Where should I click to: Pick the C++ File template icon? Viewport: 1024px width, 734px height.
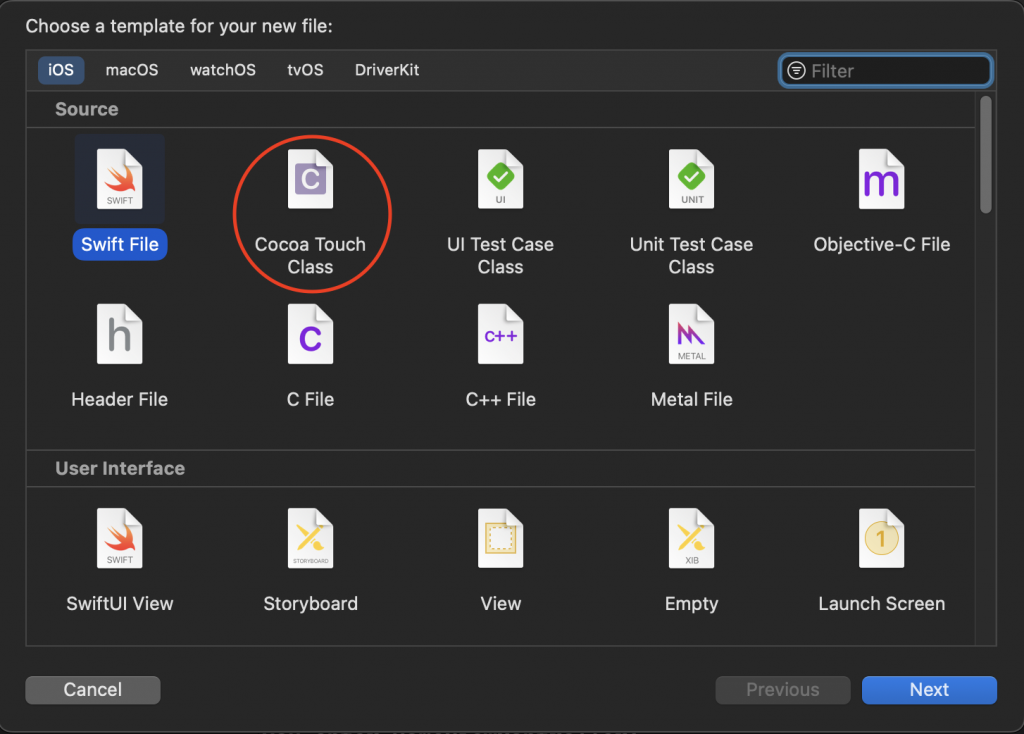click(x=500, y=334)
